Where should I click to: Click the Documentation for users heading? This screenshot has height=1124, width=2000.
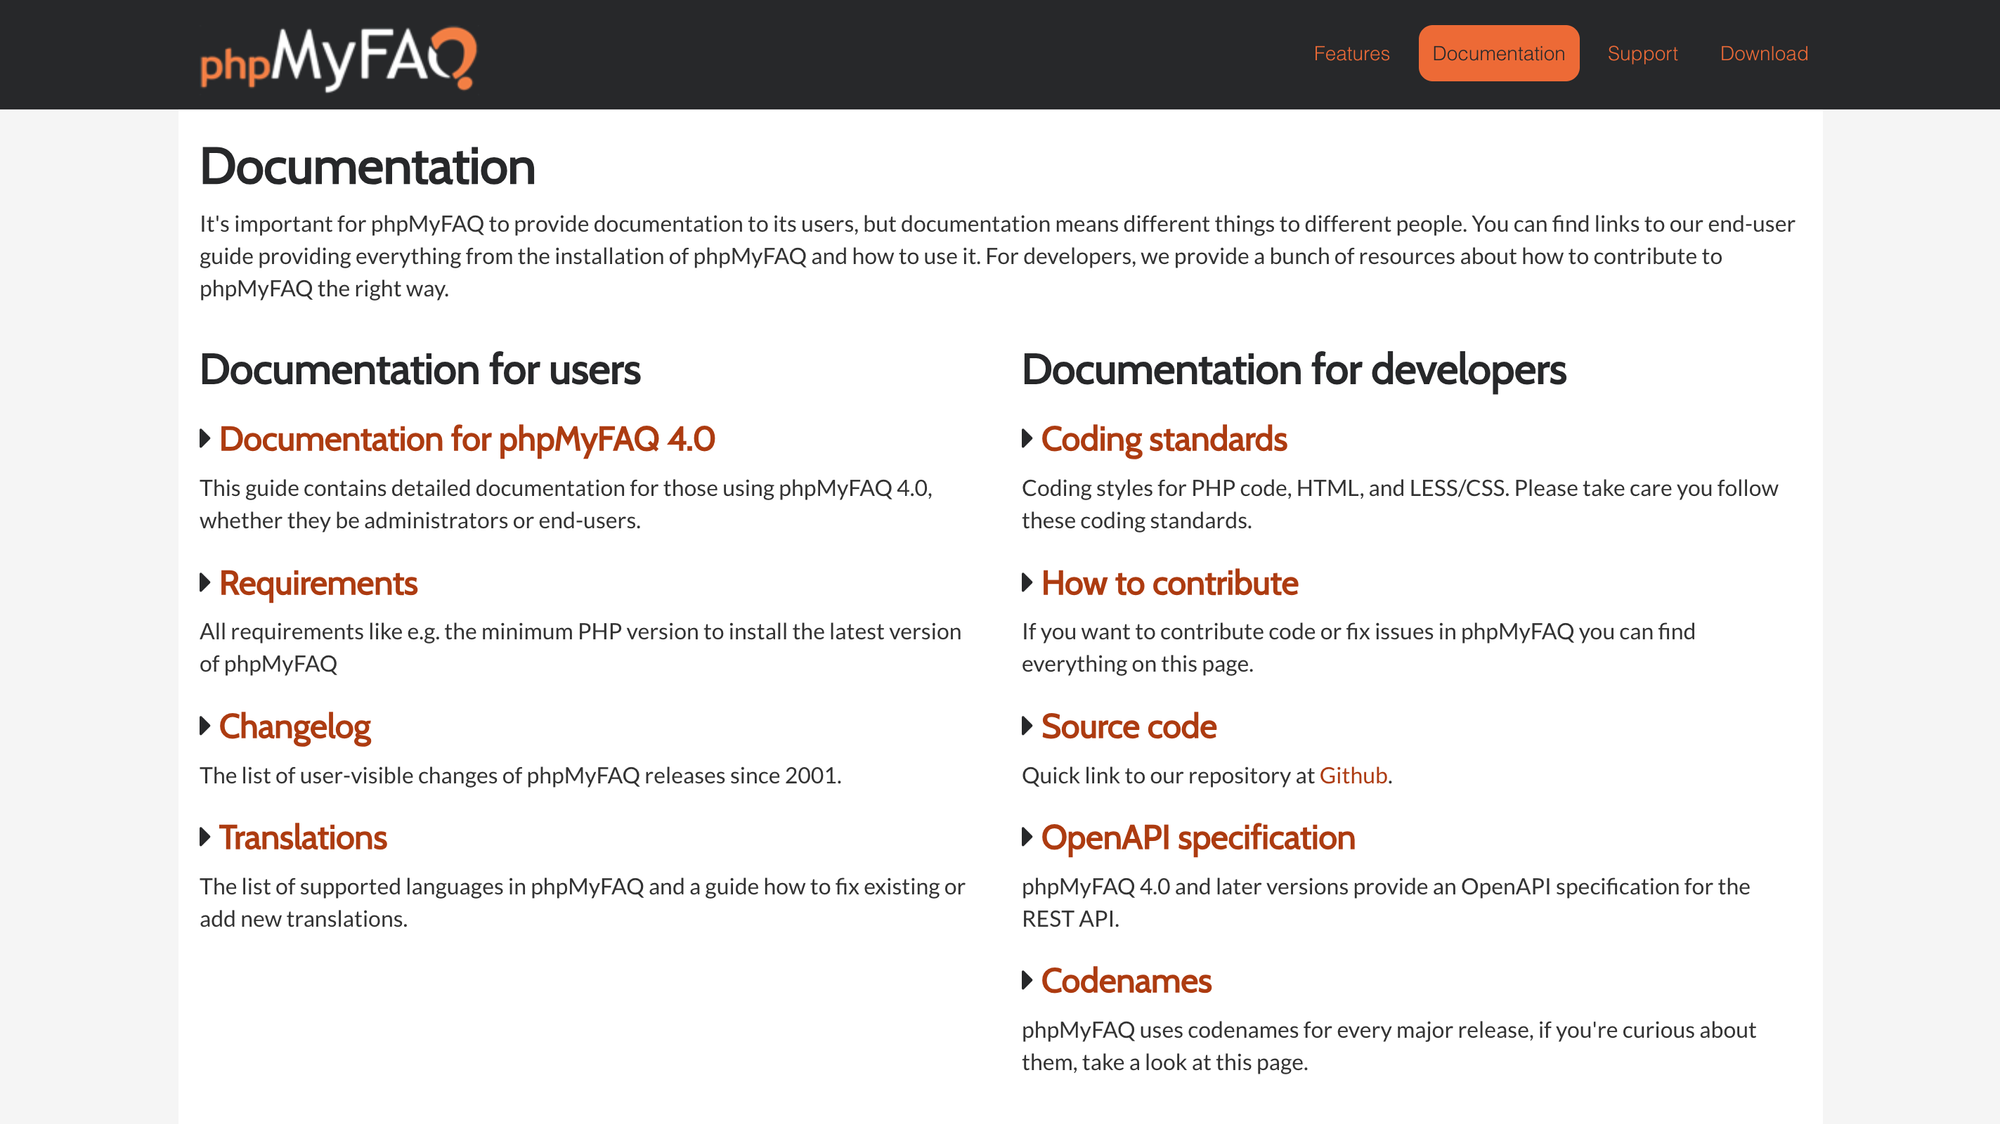click(x=420, y=370)
